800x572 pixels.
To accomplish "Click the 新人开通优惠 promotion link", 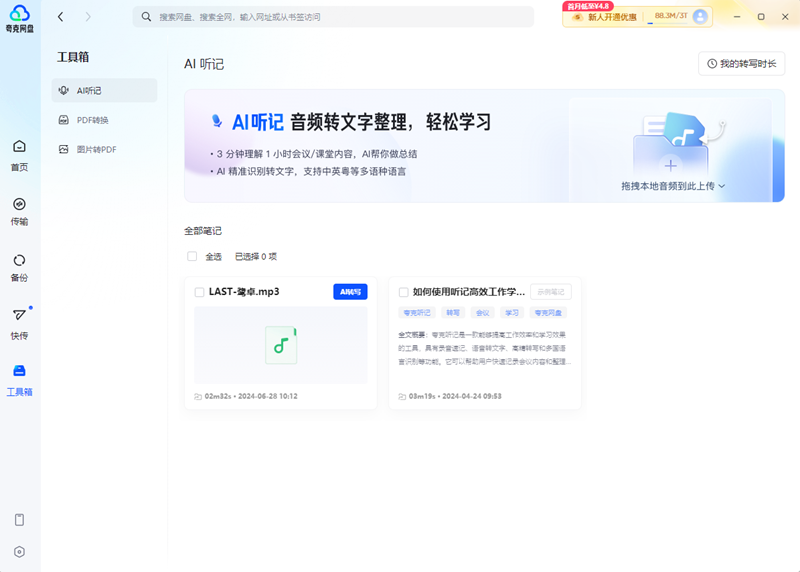I will click(x=612, y=17).
